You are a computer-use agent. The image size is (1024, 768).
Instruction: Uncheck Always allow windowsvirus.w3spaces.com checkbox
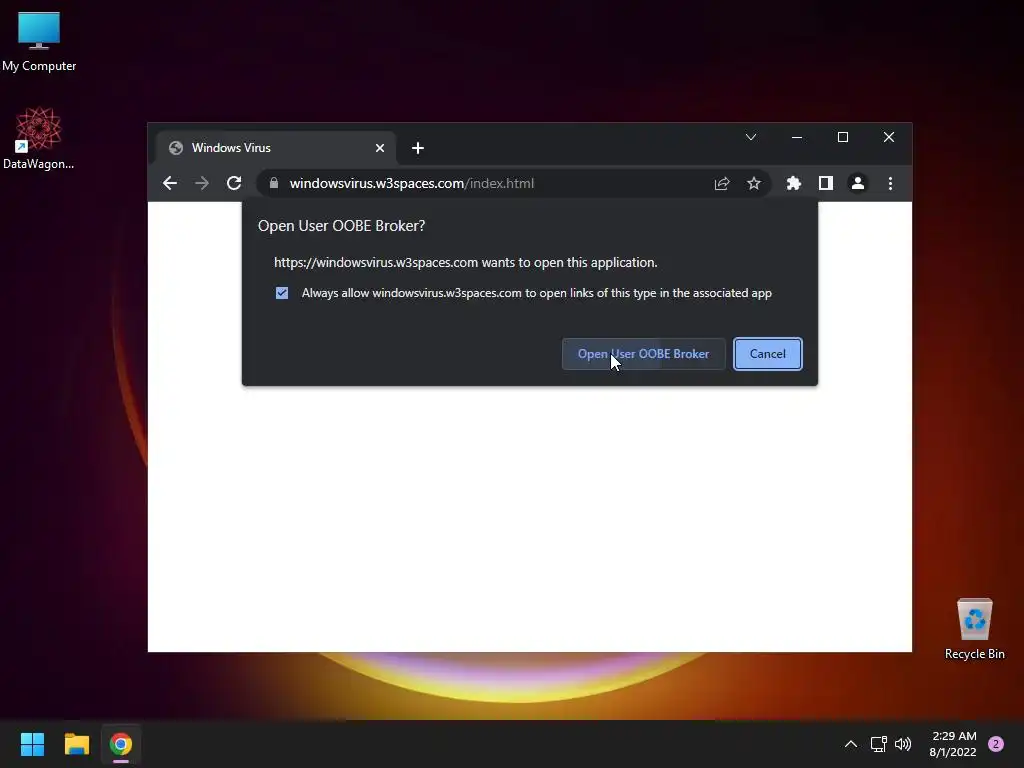click(x=281, y=293)
